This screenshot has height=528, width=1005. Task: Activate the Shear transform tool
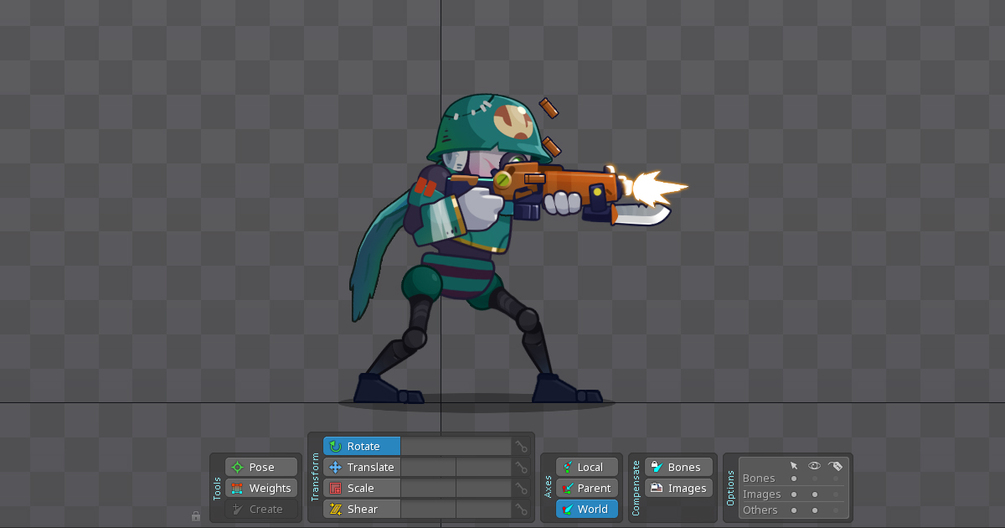click(361, 509)
